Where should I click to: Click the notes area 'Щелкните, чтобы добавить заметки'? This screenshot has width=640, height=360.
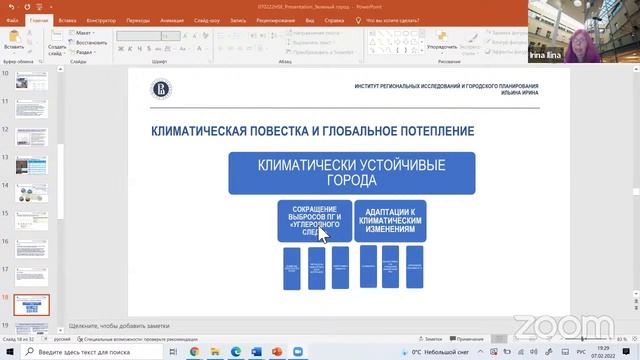(x=119, y=326)
